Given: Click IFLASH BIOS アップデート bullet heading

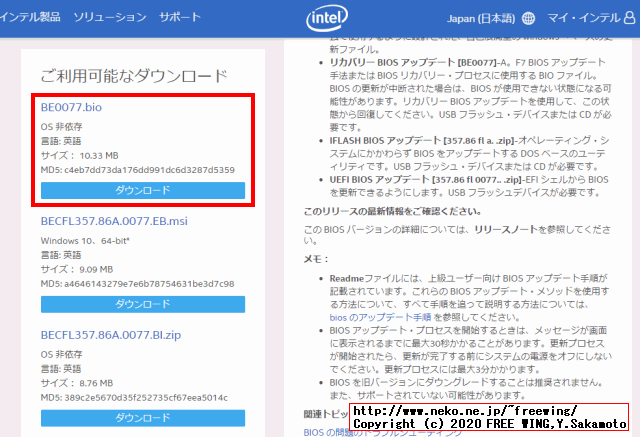Looking at the screenshot, I should tap(421, 141).
